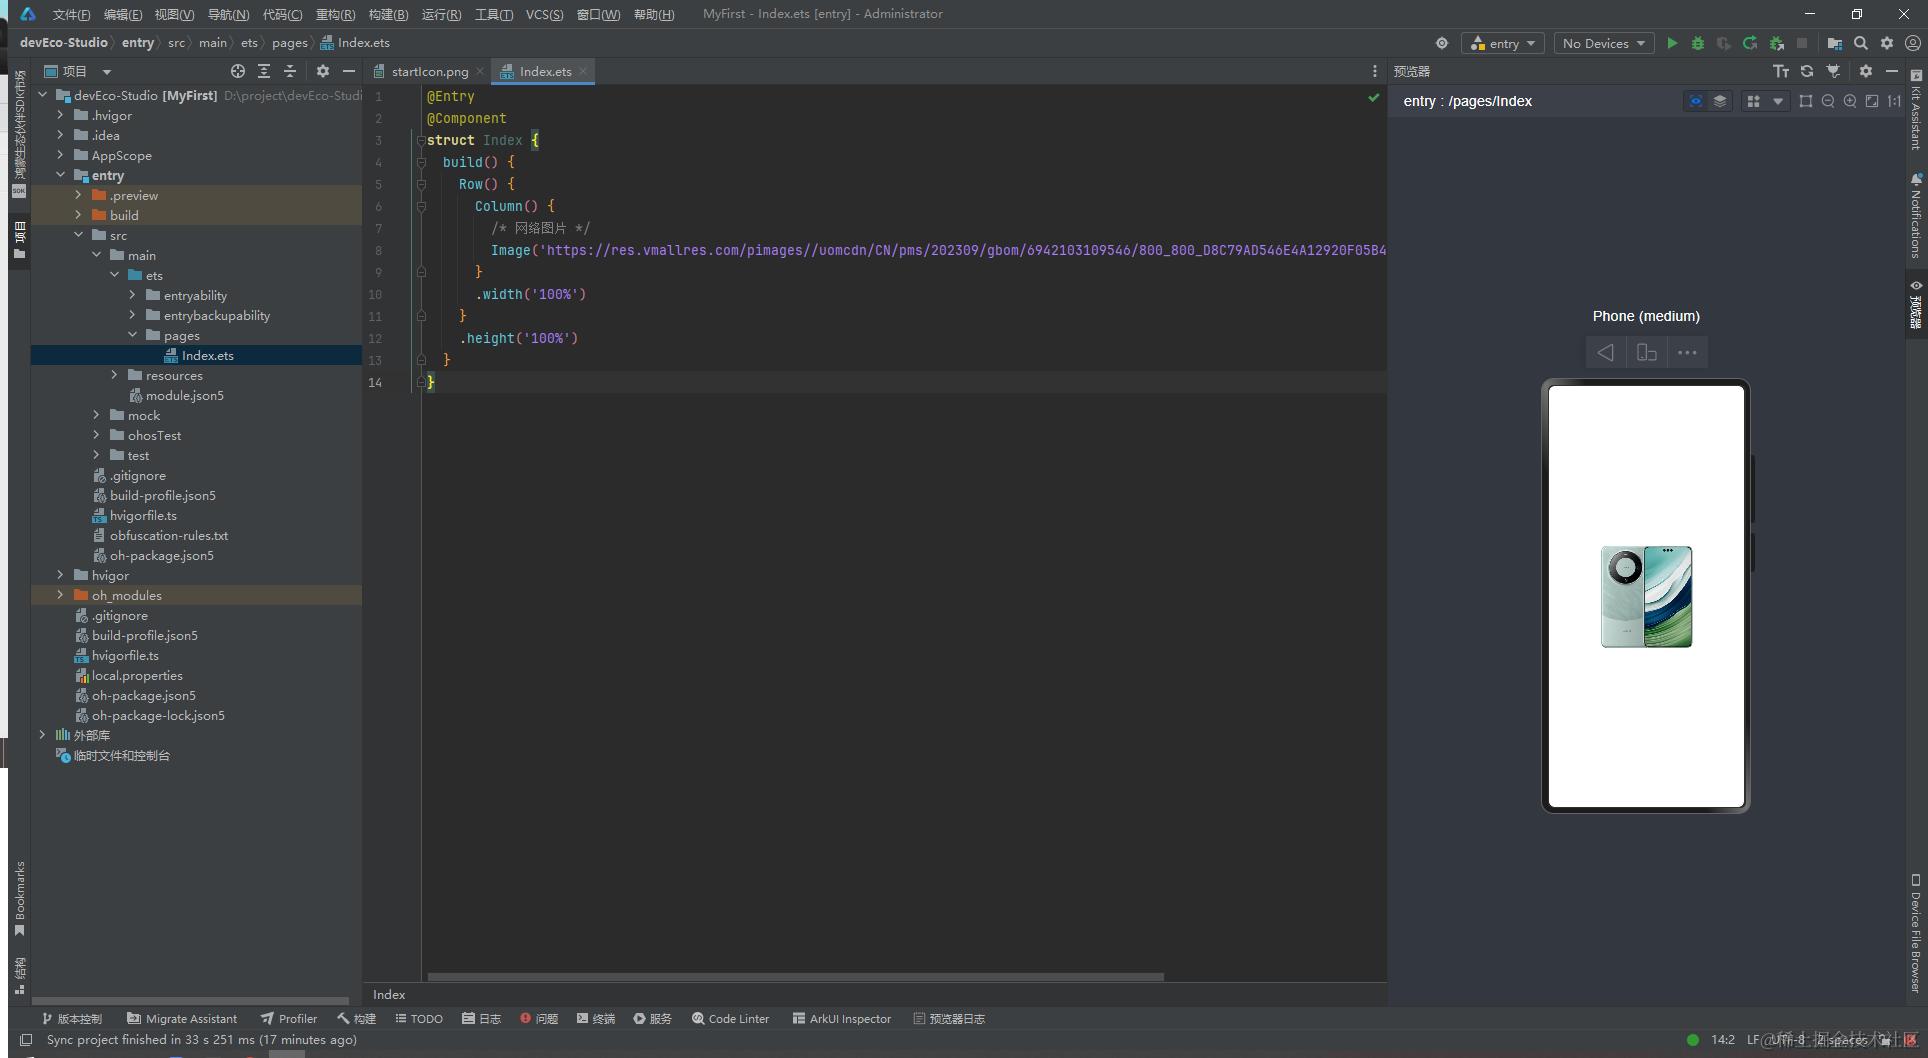Open the Migrate Assistant tool window
Image resolution: width=1928 pixels, height=1058 pixels.
(182, 1018)
